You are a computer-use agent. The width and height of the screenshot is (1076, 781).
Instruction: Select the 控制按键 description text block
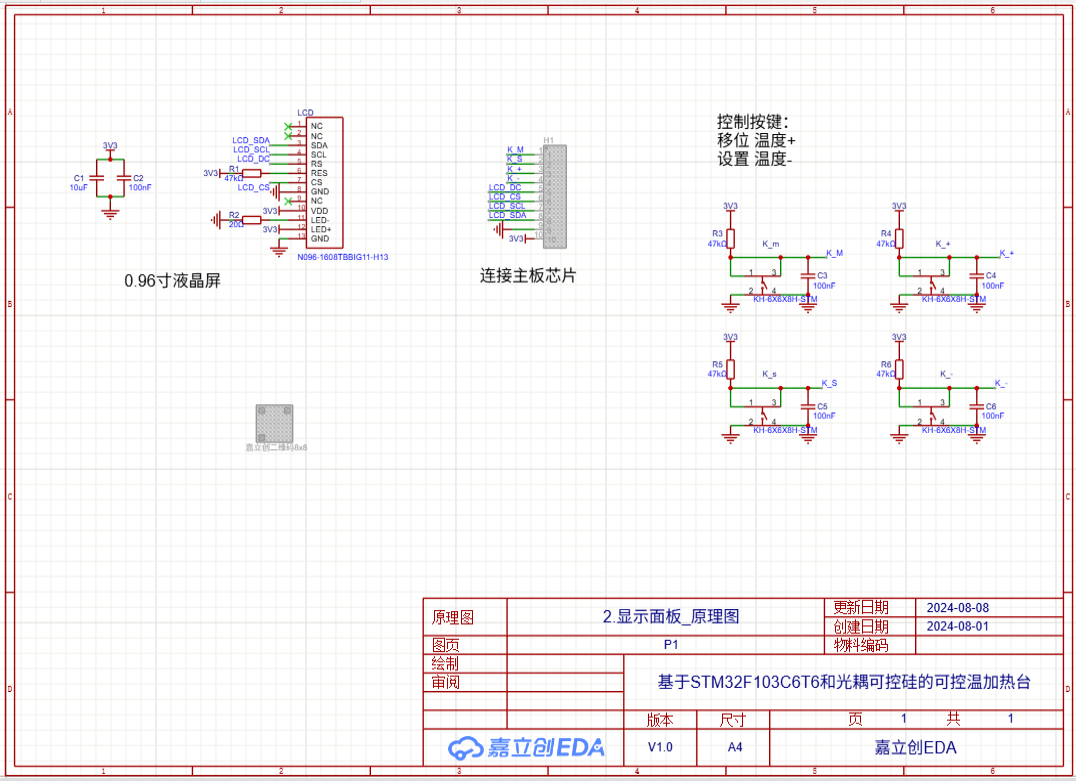click(757, 140)
